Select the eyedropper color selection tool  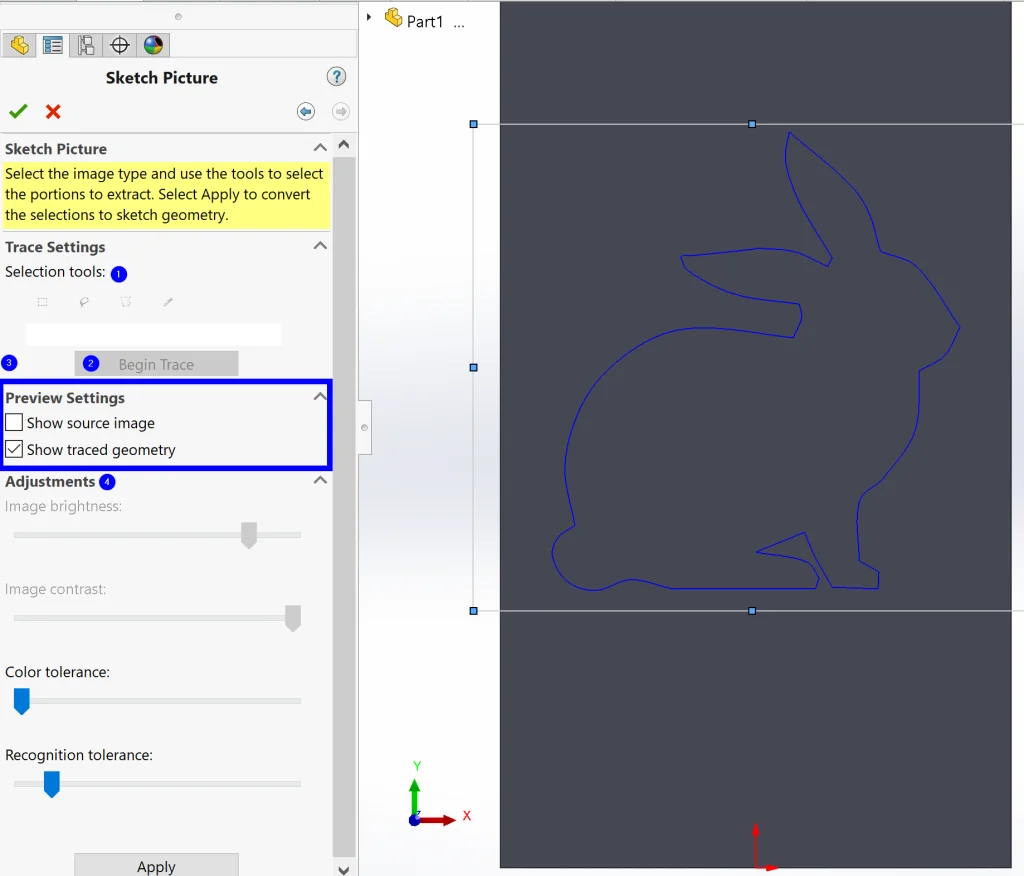point(168,302)
